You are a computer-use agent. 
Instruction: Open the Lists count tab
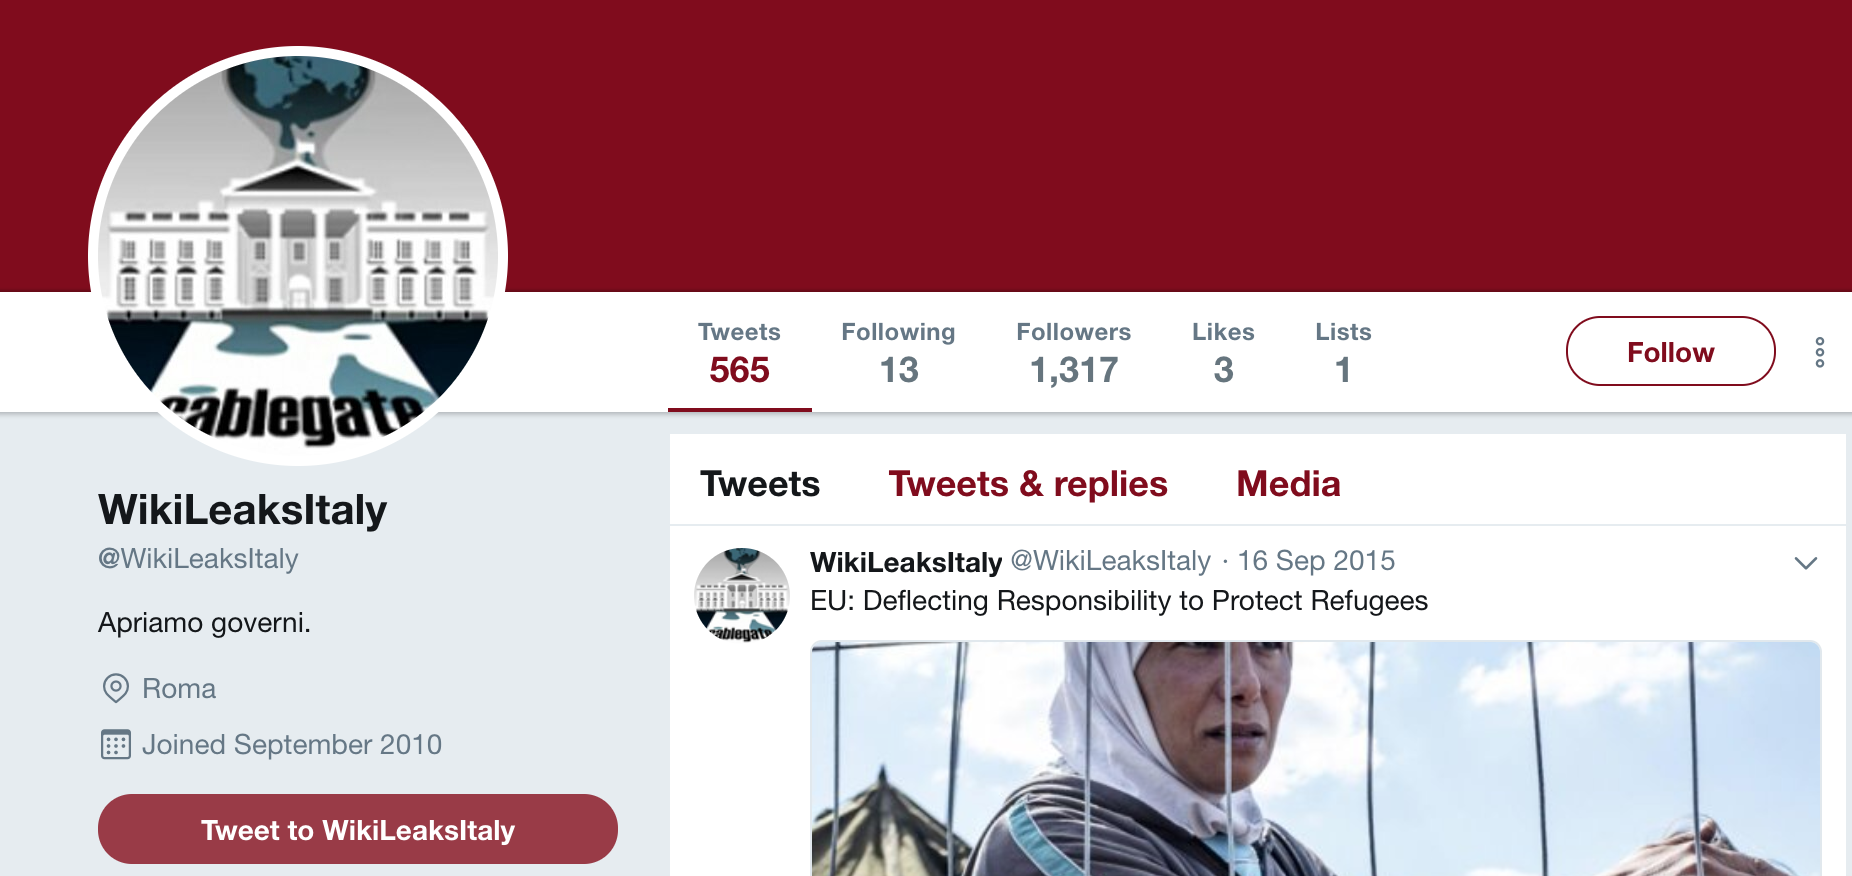point(1342,353)
